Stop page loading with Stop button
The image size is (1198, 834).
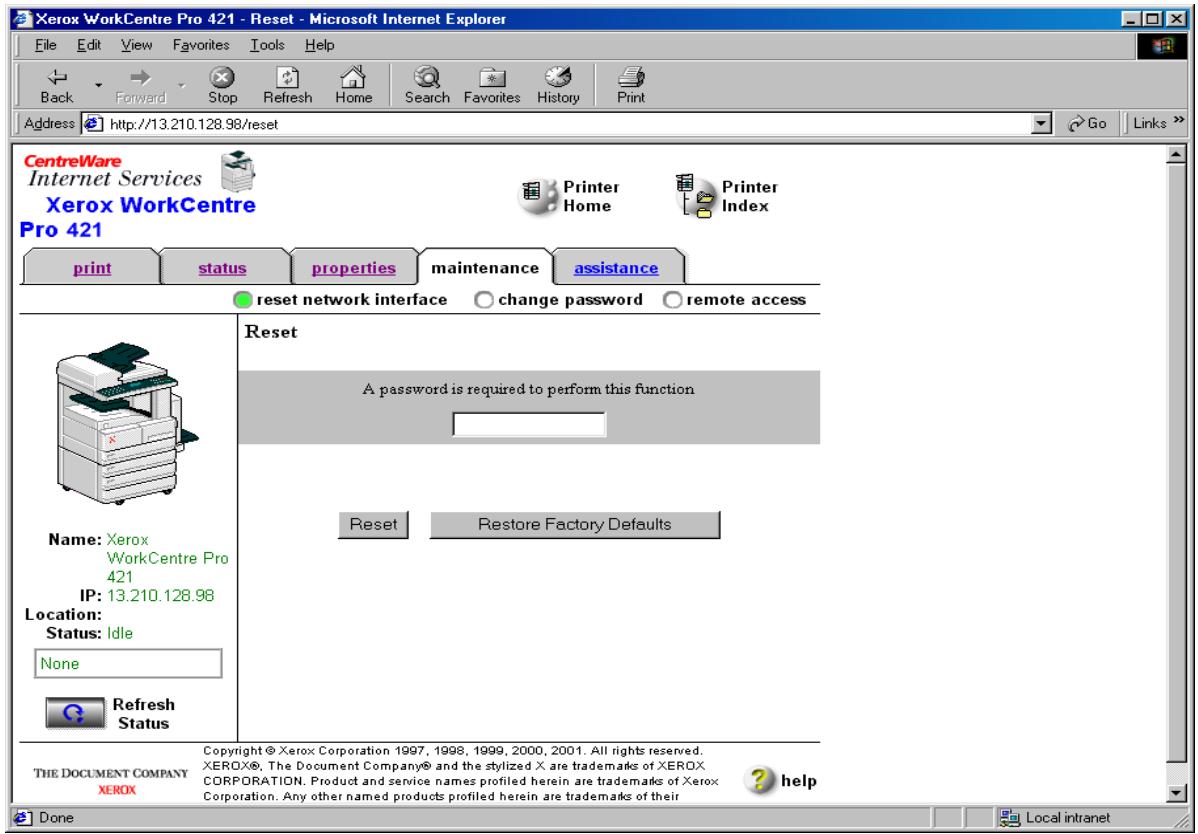point(222,86)
